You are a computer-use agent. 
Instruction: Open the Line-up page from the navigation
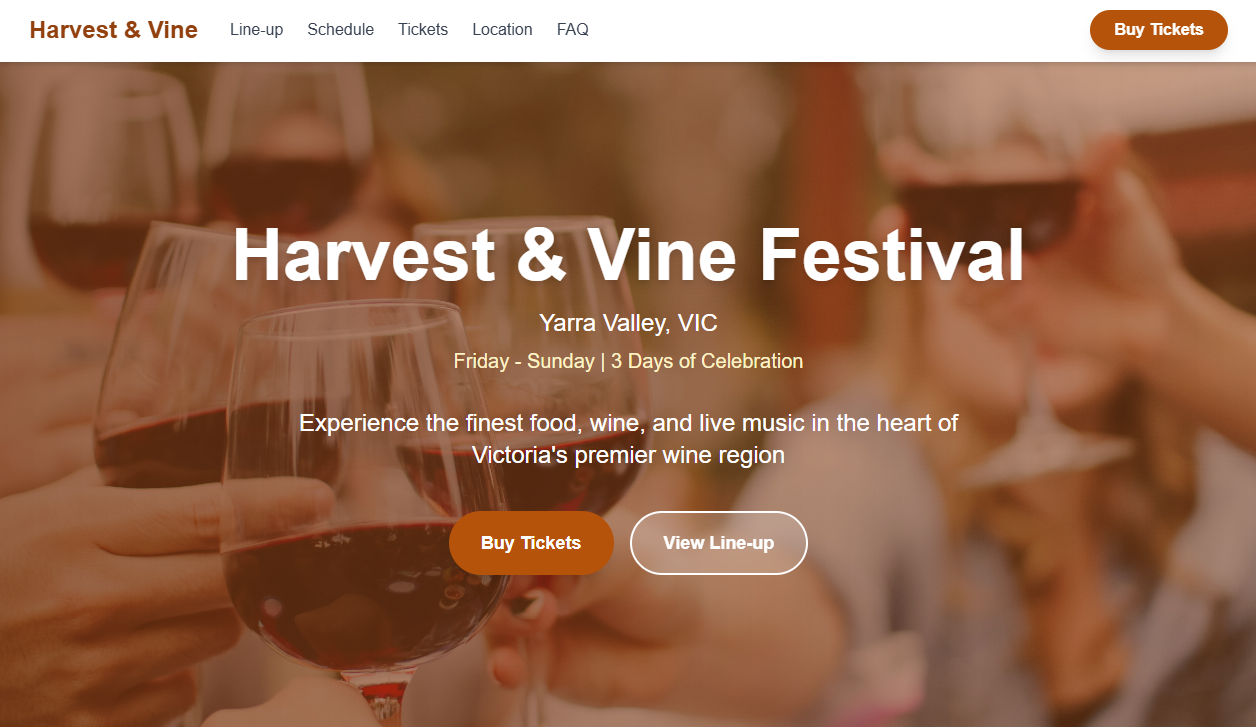(x=256, y=29)
